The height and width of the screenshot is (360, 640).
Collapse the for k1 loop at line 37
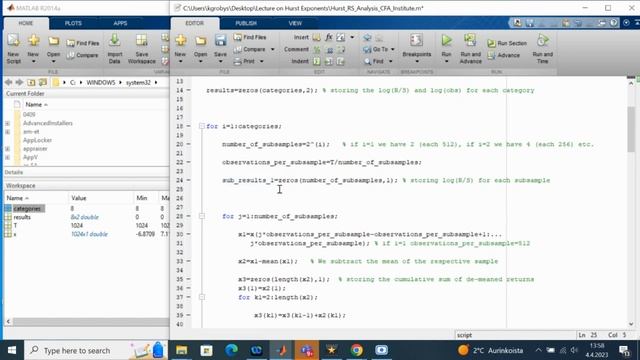(x=202, y=297)
